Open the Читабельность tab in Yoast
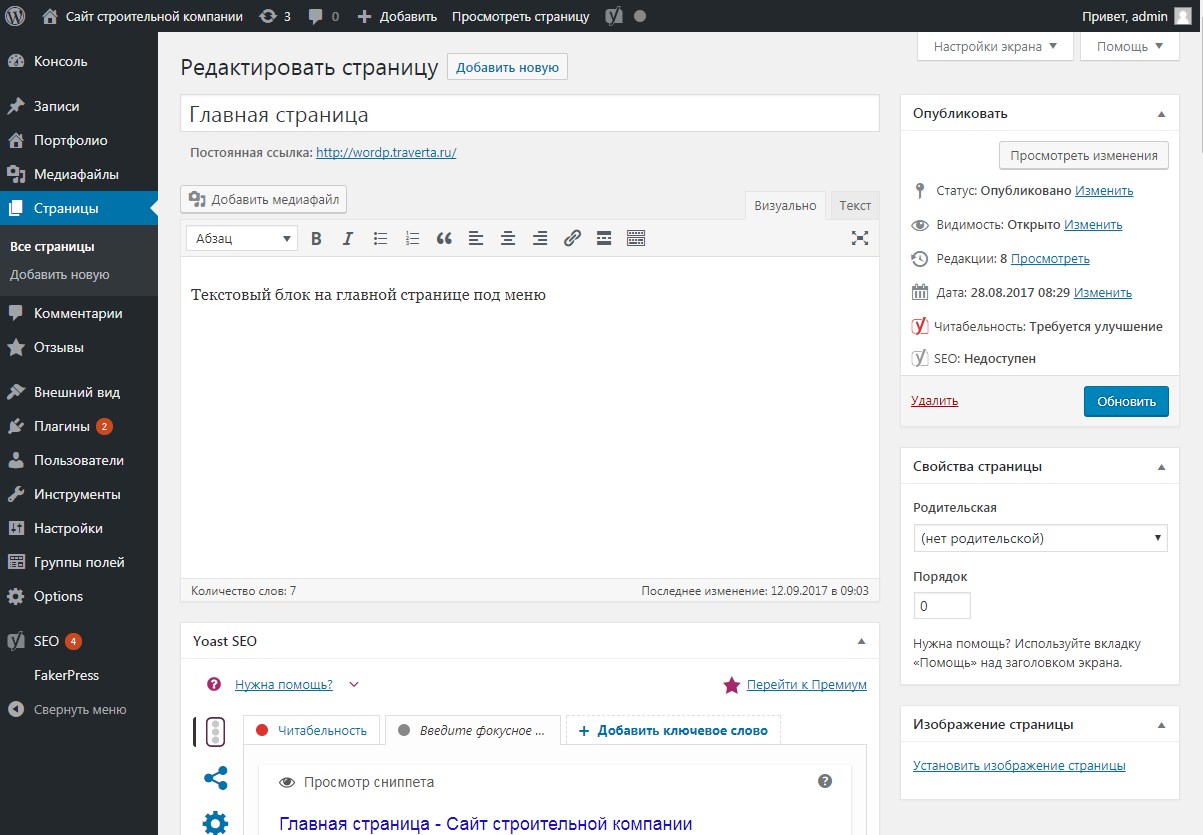Viewport: 1203px width, 835px height. click(312, 730)
